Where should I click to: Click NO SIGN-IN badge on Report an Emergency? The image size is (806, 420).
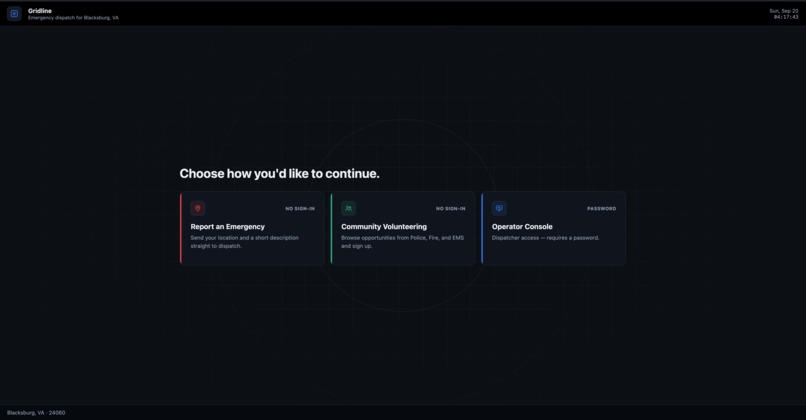pyautogui.click(x=300, y=209)
